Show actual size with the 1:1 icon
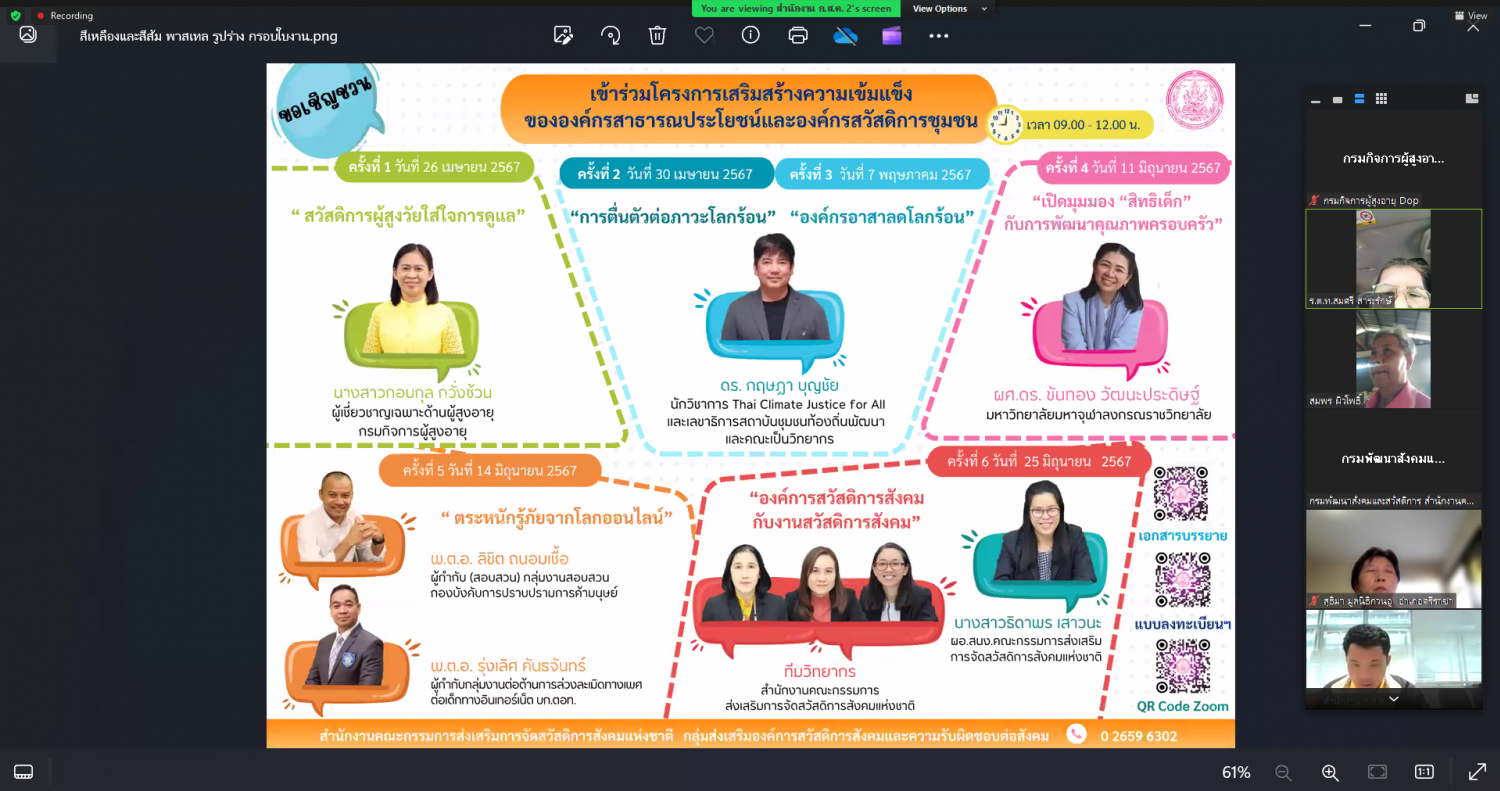 (x=1424, y=772)
